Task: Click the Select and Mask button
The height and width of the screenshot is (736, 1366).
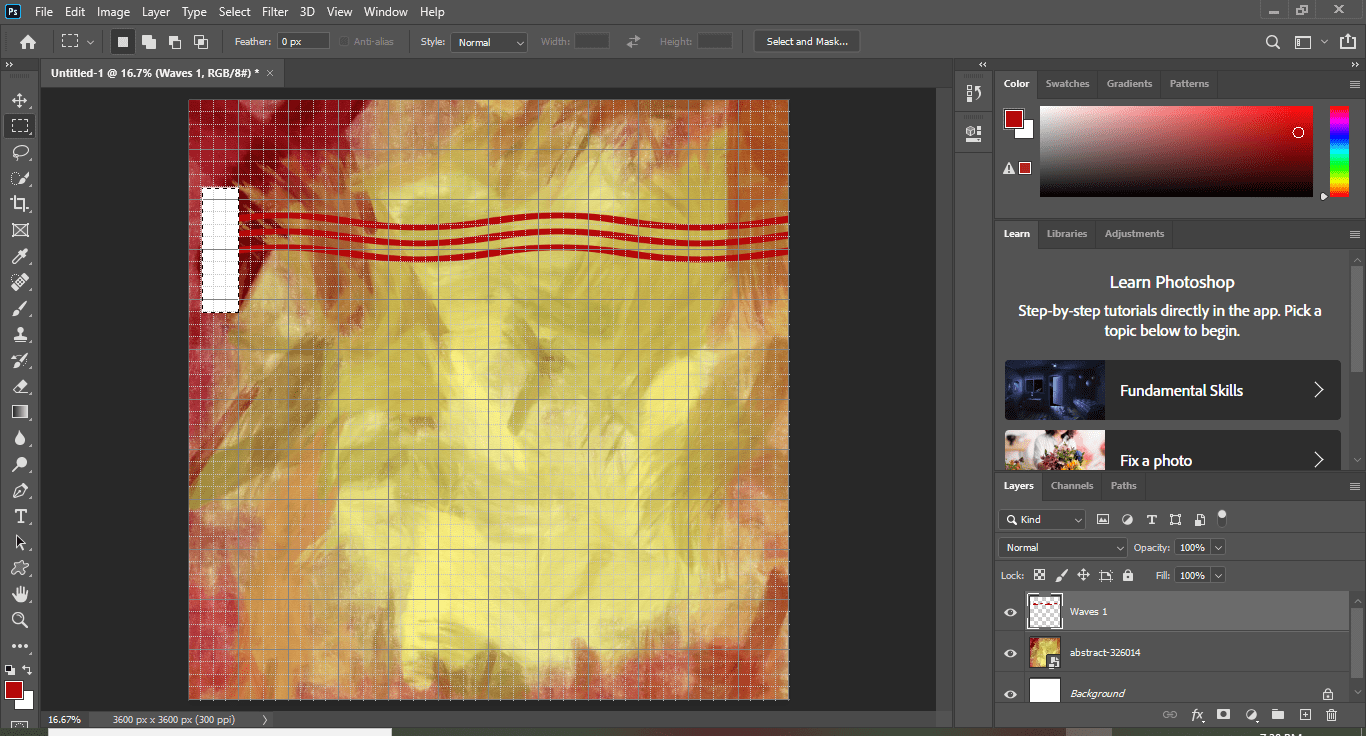Action: pos(806,41)
